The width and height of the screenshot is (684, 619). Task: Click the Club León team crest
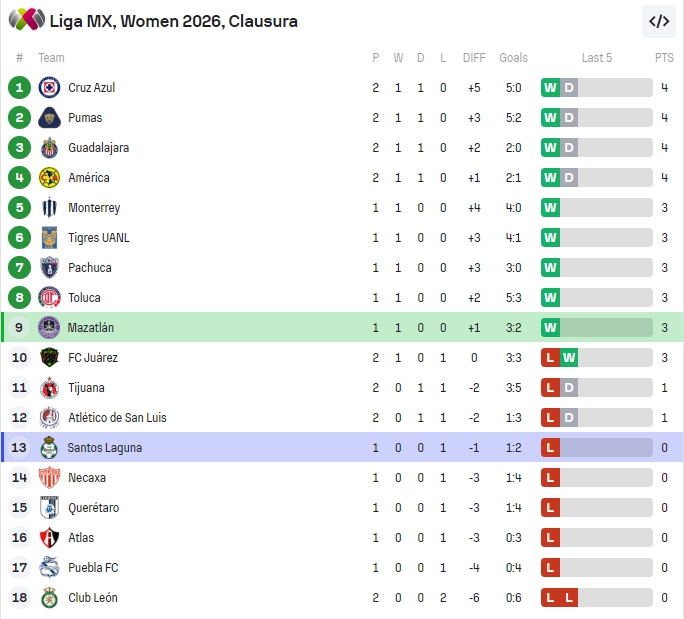49,598
